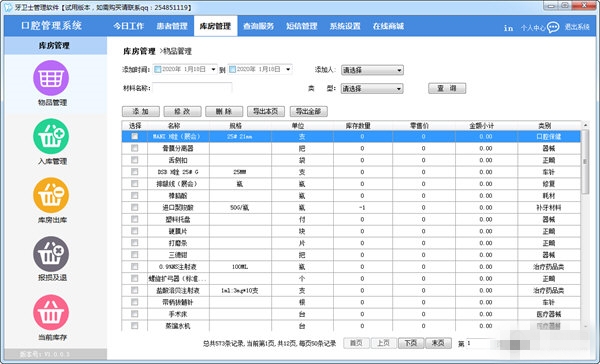Click 名称 column header
Screen dimensions: 600x364
coord(174,126)
